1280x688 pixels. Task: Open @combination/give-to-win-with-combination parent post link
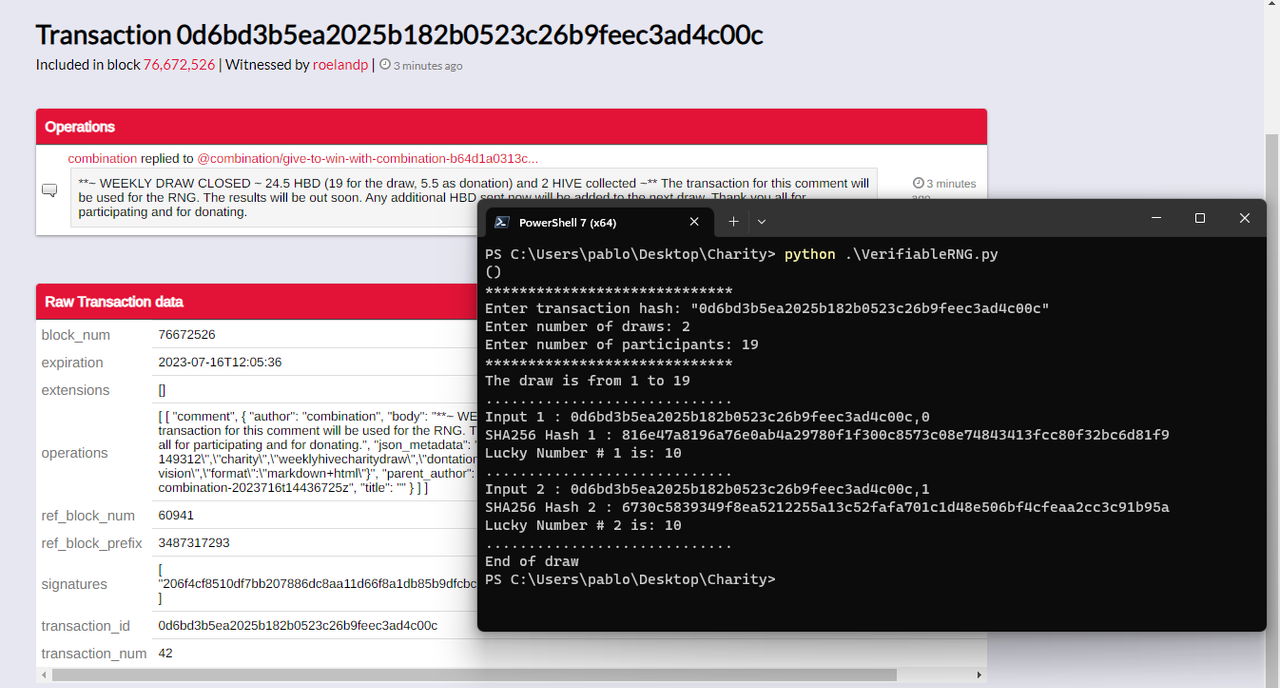point(368,158)
